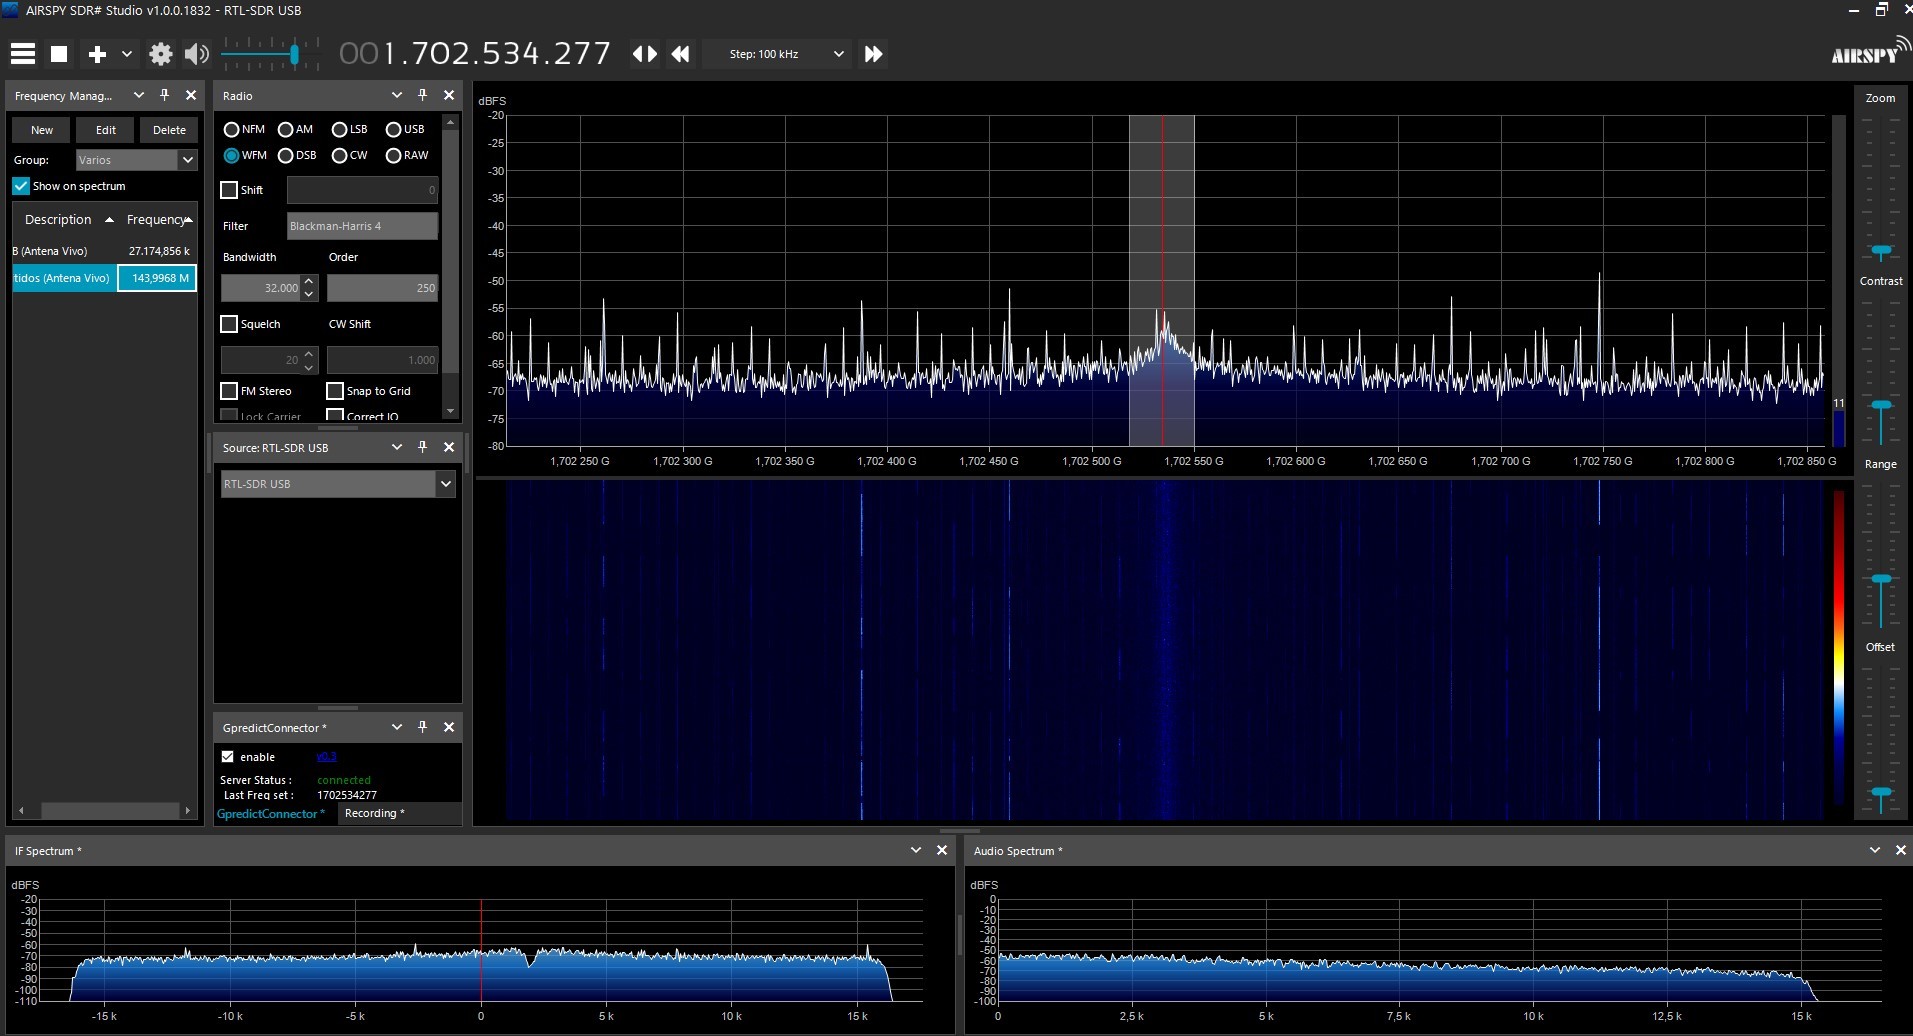Pin the GpredictConnector panel
Image resolution: width=1913 pixels, height=1036 pixels.
(423, 727)
